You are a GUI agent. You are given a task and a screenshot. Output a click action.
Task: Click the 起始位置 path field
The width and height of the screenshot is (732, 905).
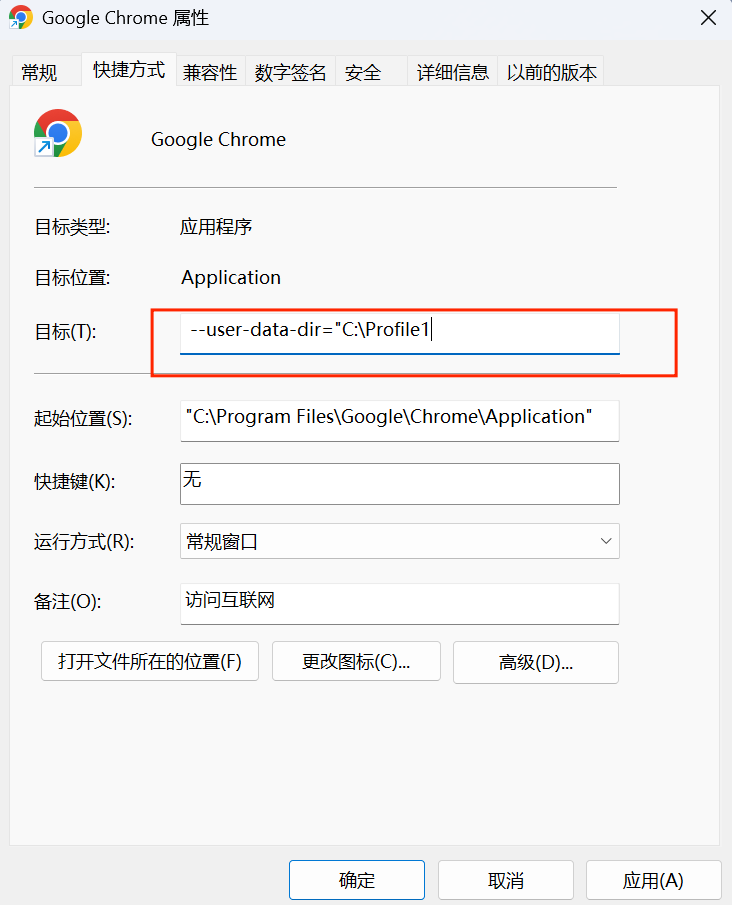(x=399, y=421)
